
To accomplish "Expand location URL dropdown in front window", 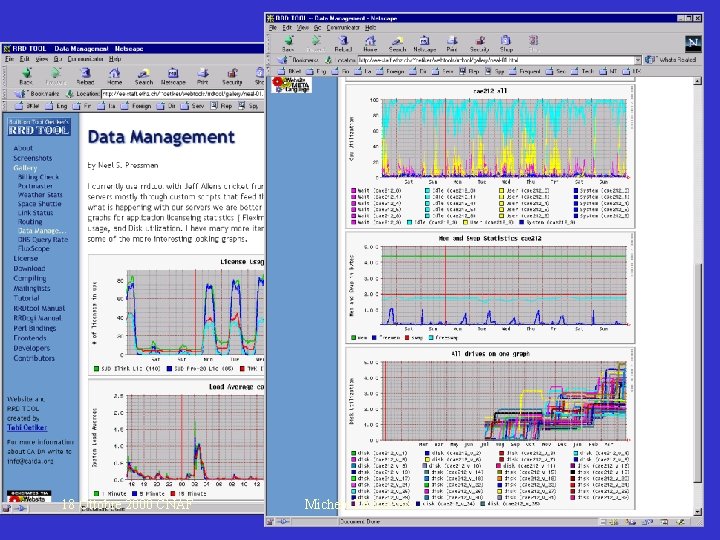I will [637, 60].
